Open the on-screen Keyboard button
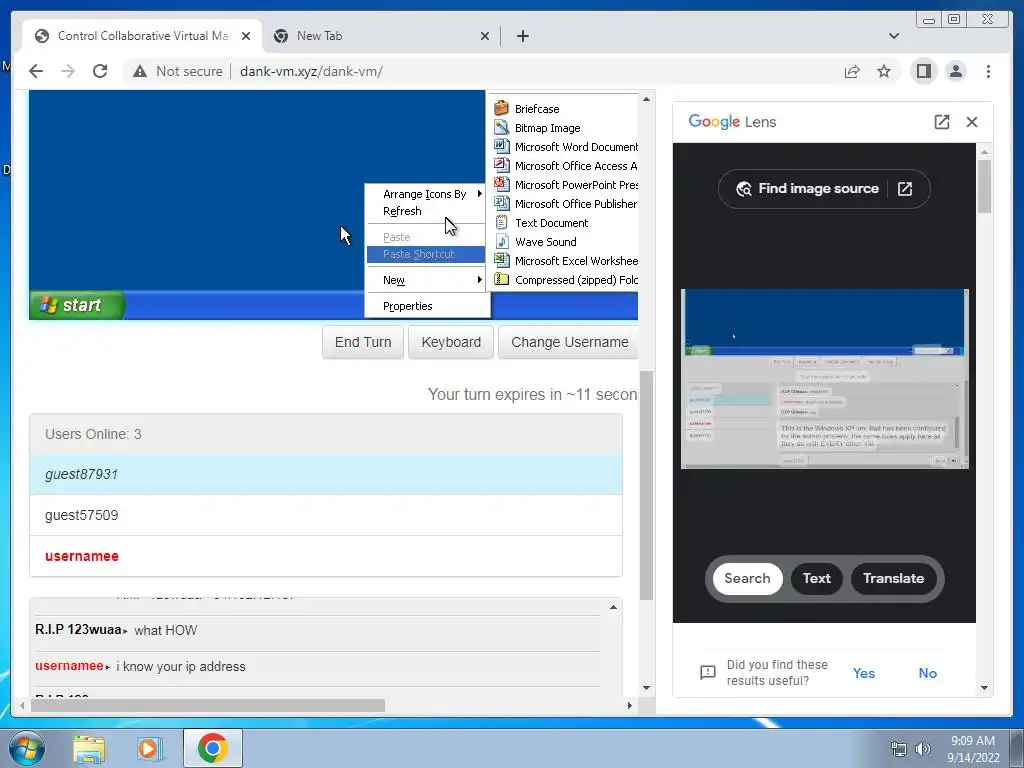Viewport: 1024px width, 768px height. tap(451, 342)
